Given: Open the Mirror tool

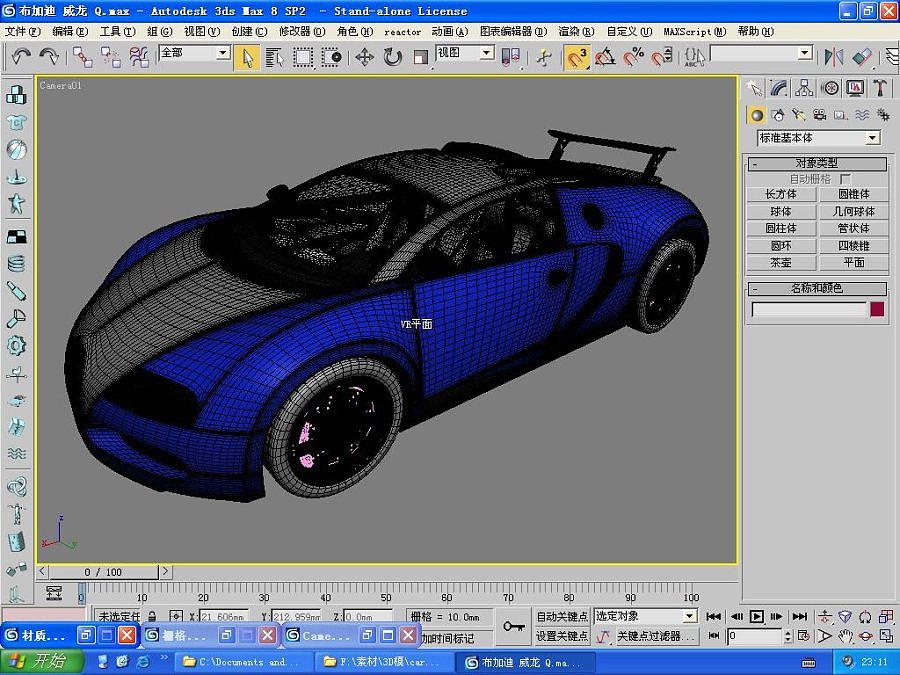Looking at the screenshot, I should click(x=833, y=57).
